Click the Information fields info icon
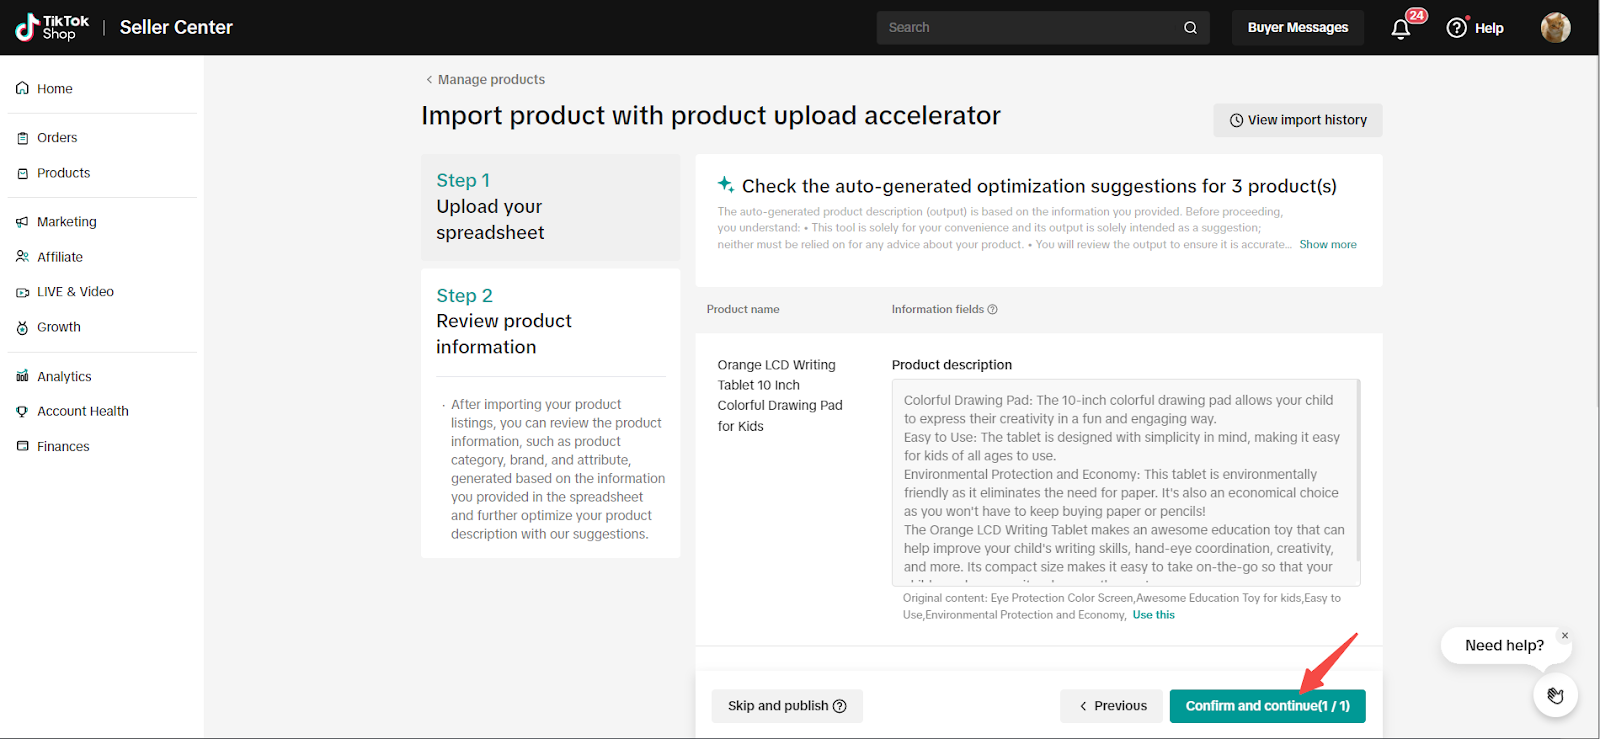 993,310
